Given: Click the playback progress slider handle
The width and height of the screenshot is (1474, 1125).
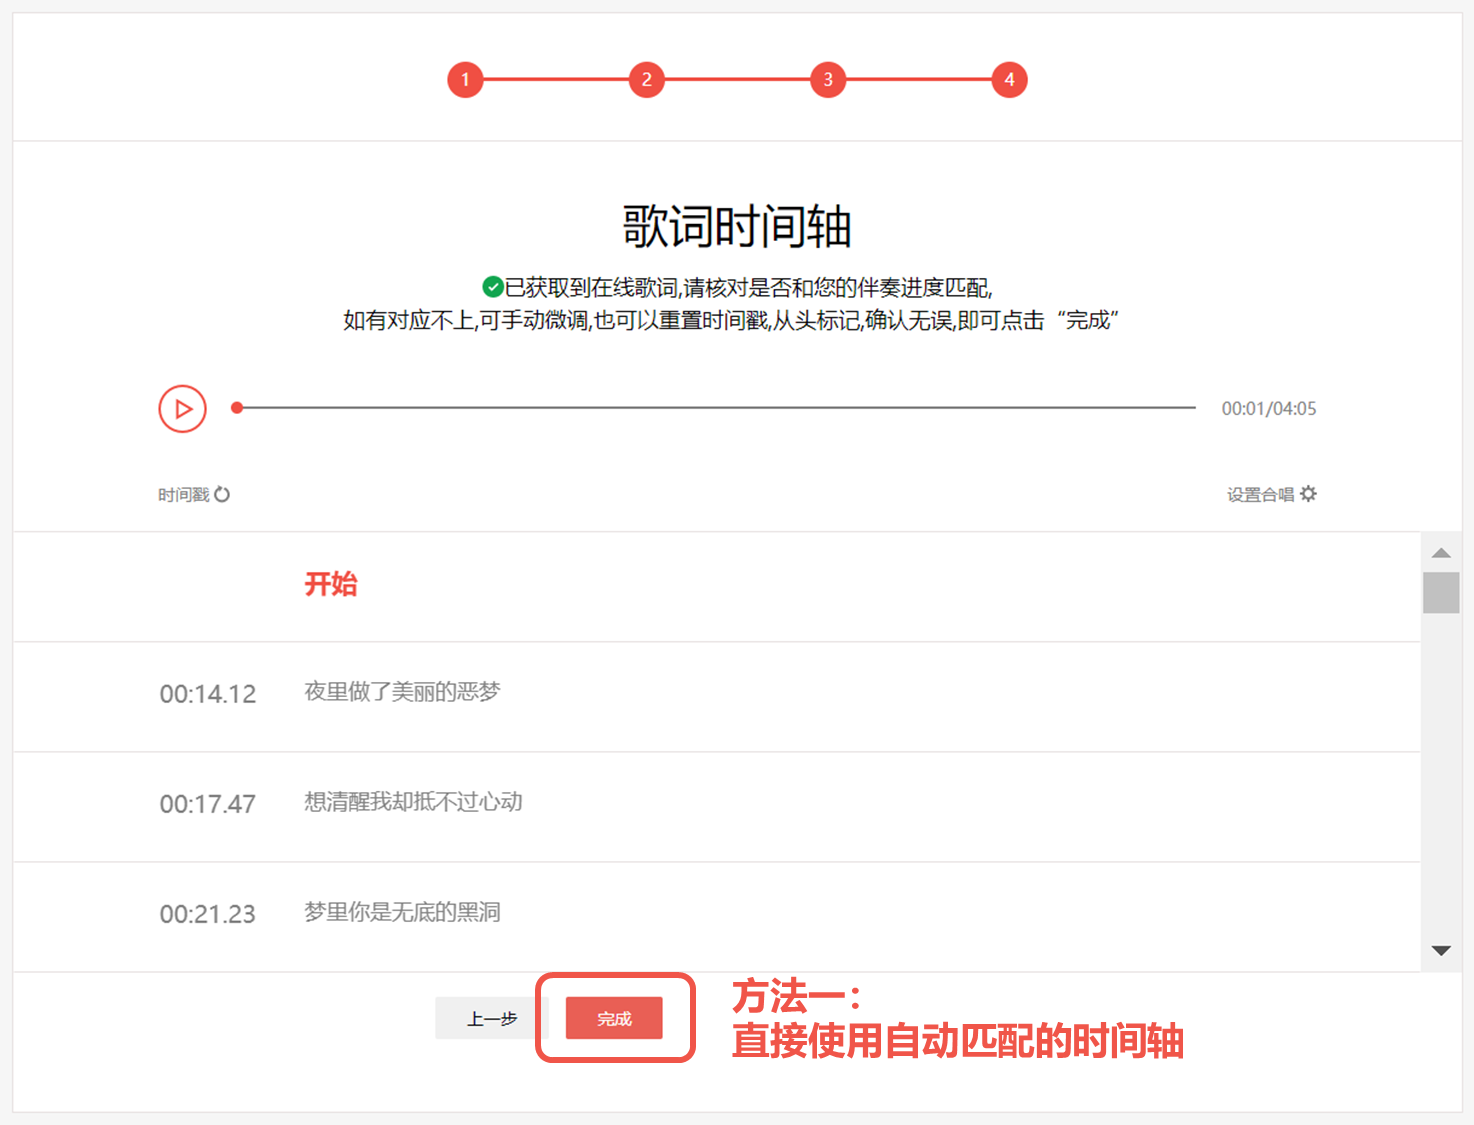Looking at the screenshot, I should point(237,407).
